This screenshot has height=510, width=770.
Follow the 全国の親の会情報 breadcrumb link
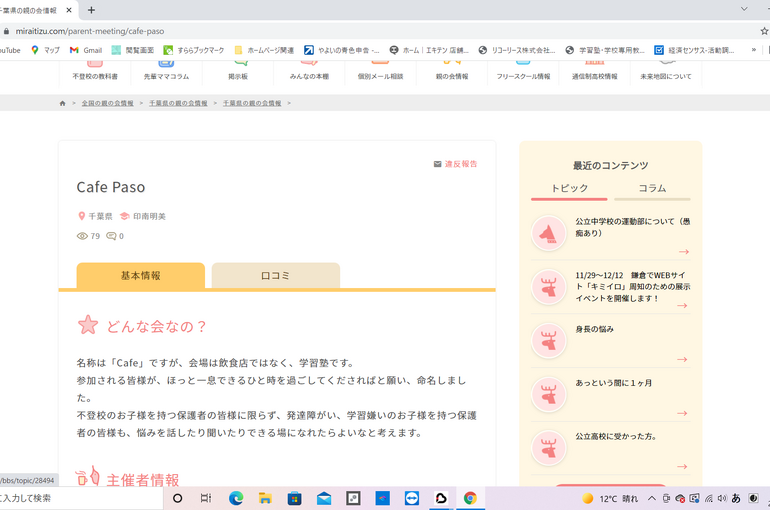click(x=108, y=103)
